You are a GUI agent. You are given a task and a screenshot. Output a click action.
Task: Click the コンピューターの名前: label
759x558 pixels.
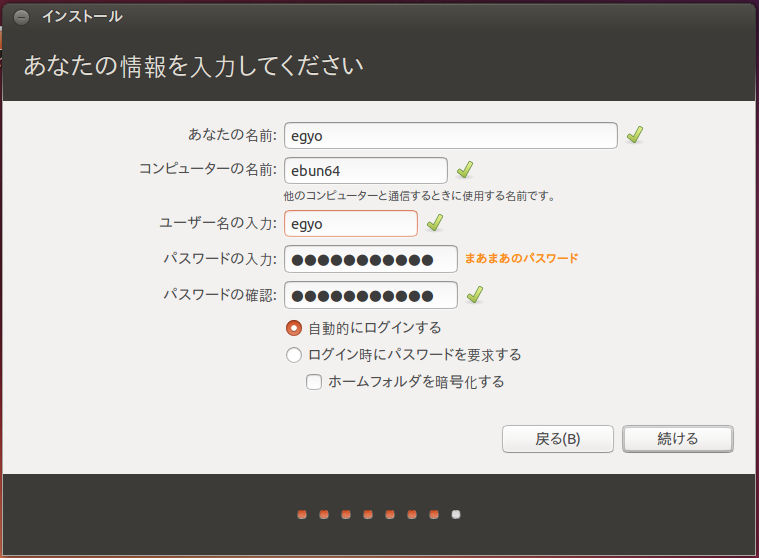pos(208,169)
